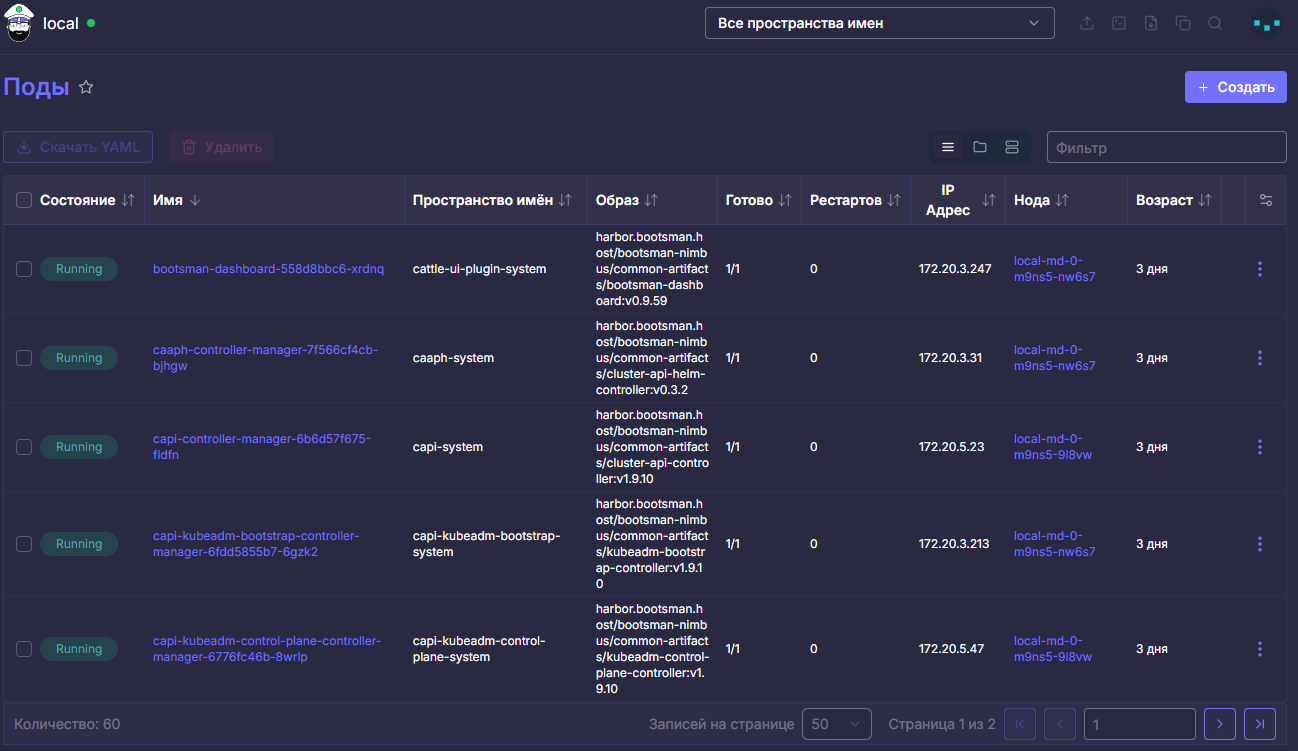Sort by Готово column header

(x=759, y=200)
